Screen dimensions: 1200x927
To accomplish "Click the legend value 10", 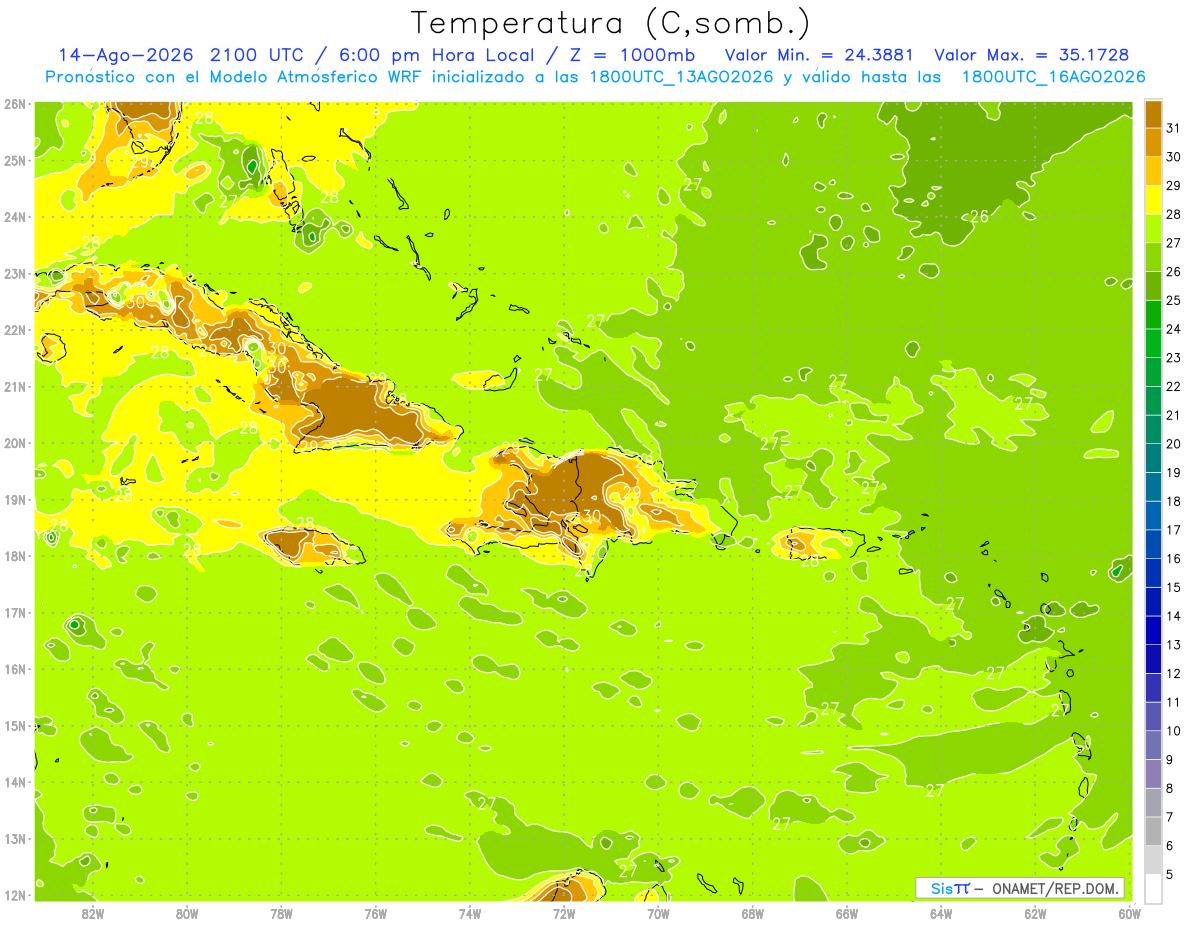I will 1174,731.
